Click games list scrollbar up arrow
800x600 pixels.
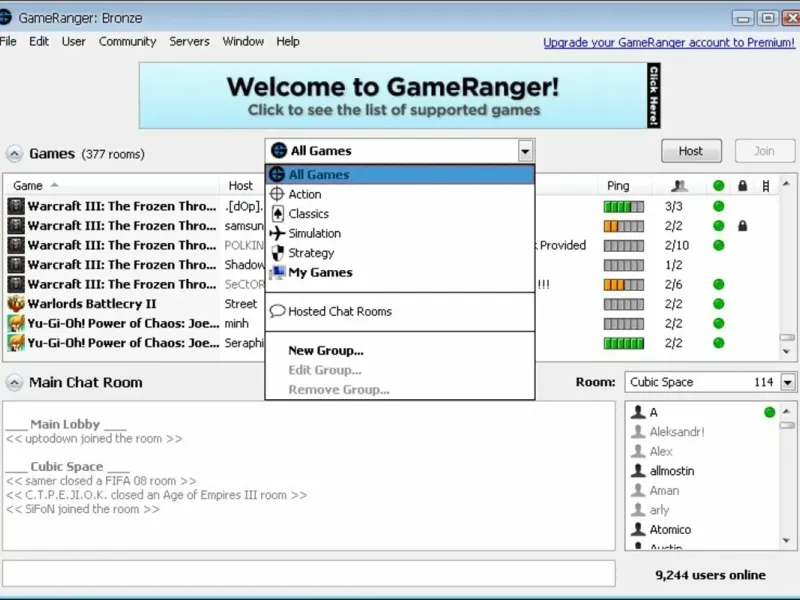click(x=786, y=184)
